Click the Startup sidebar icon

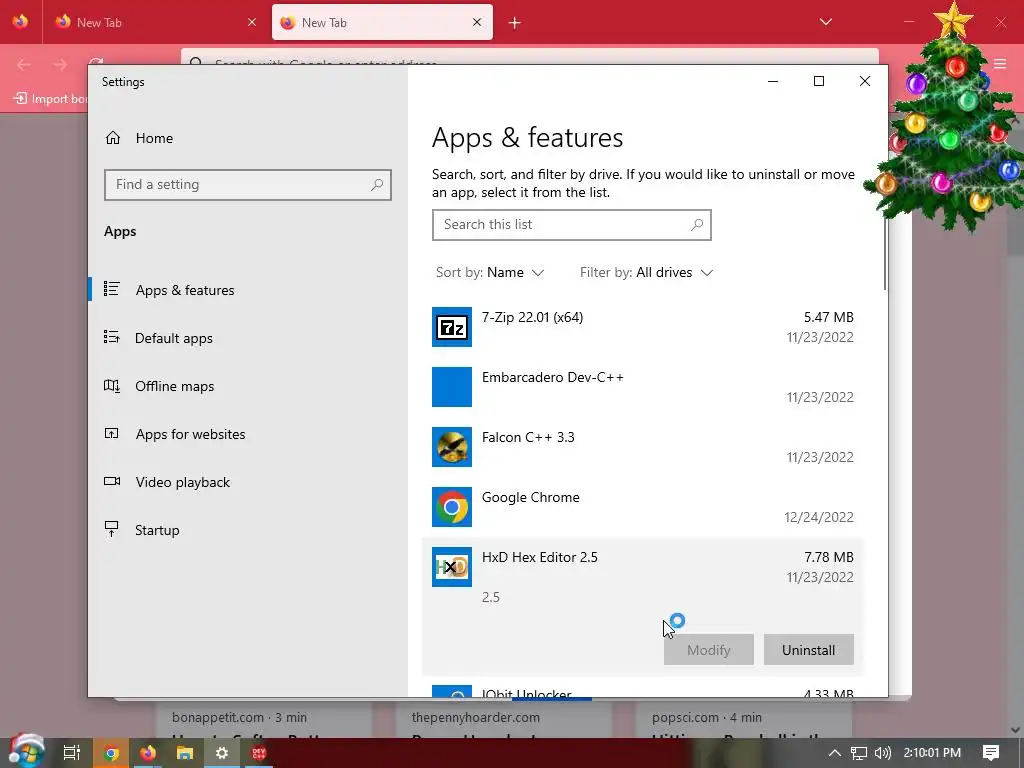pyautogui.click(x=112, y=529)
